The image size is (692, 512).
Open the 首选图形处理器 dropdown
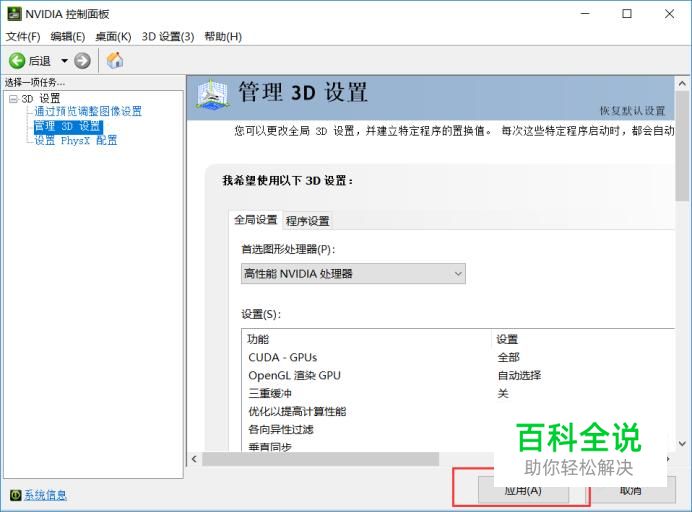353,274
